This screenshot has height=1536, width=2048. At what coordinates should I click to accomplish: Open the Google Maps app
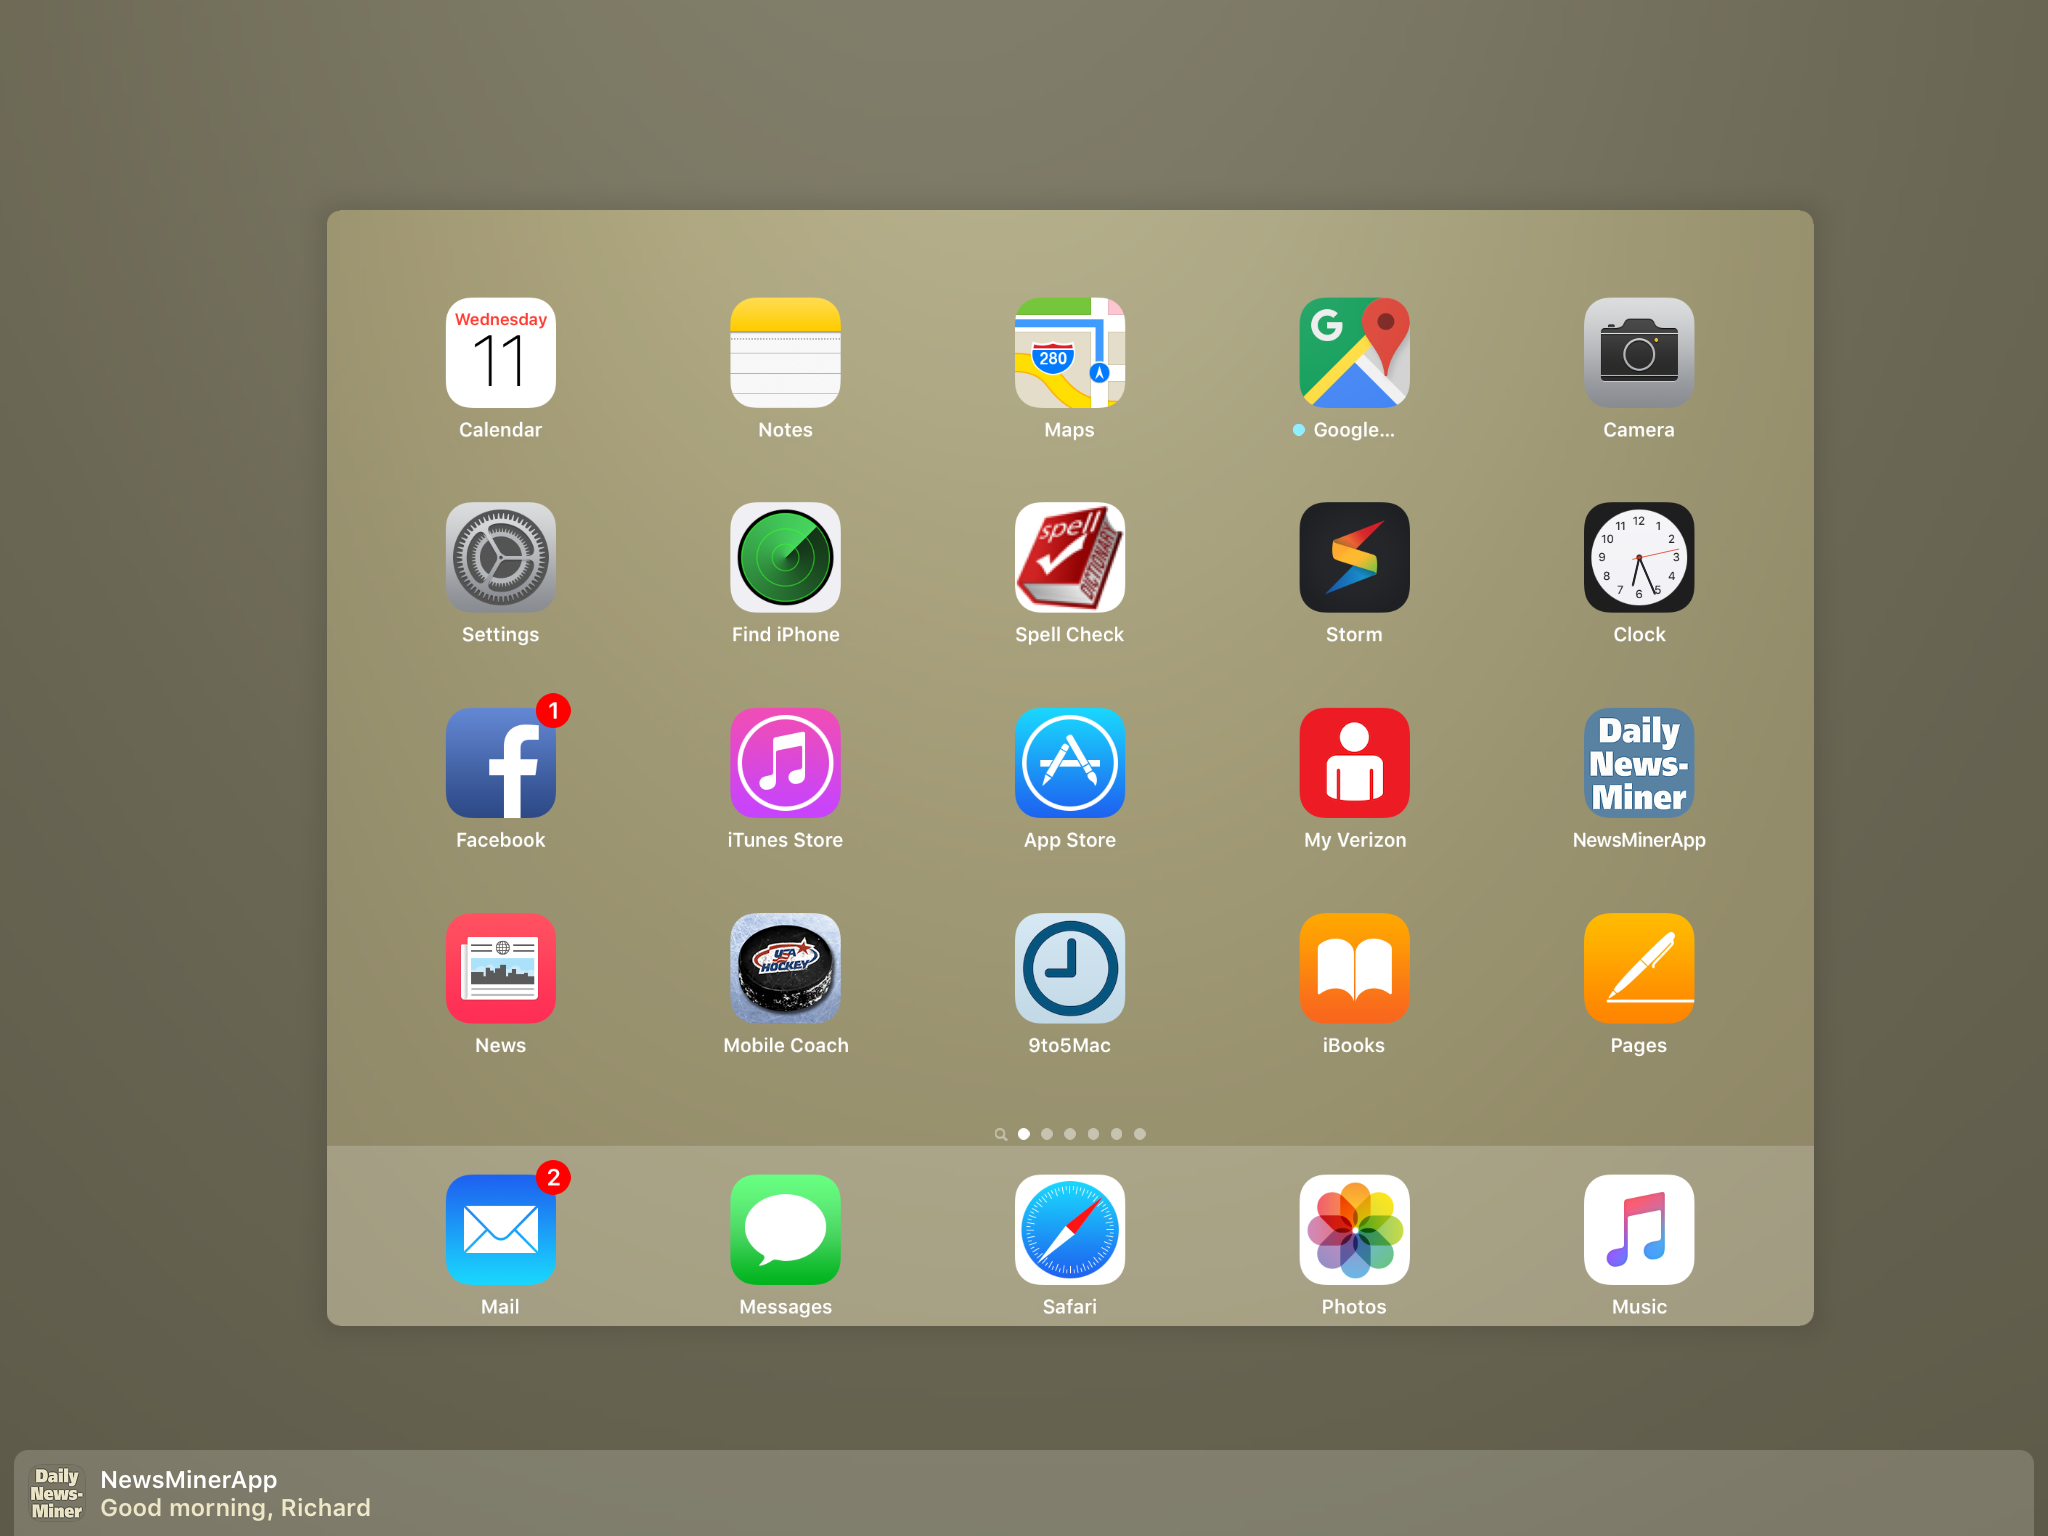click(x=1354, y=352)
